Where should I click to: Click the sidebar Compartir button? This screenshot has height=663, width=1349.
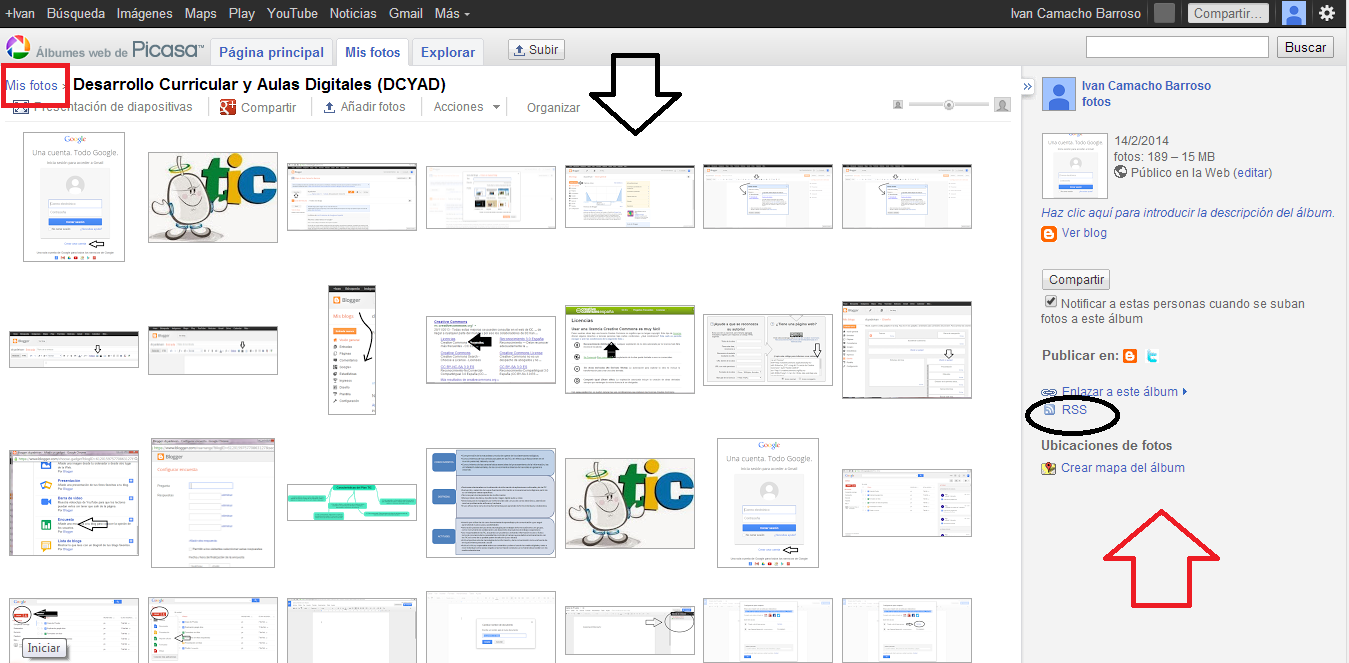1076,280
